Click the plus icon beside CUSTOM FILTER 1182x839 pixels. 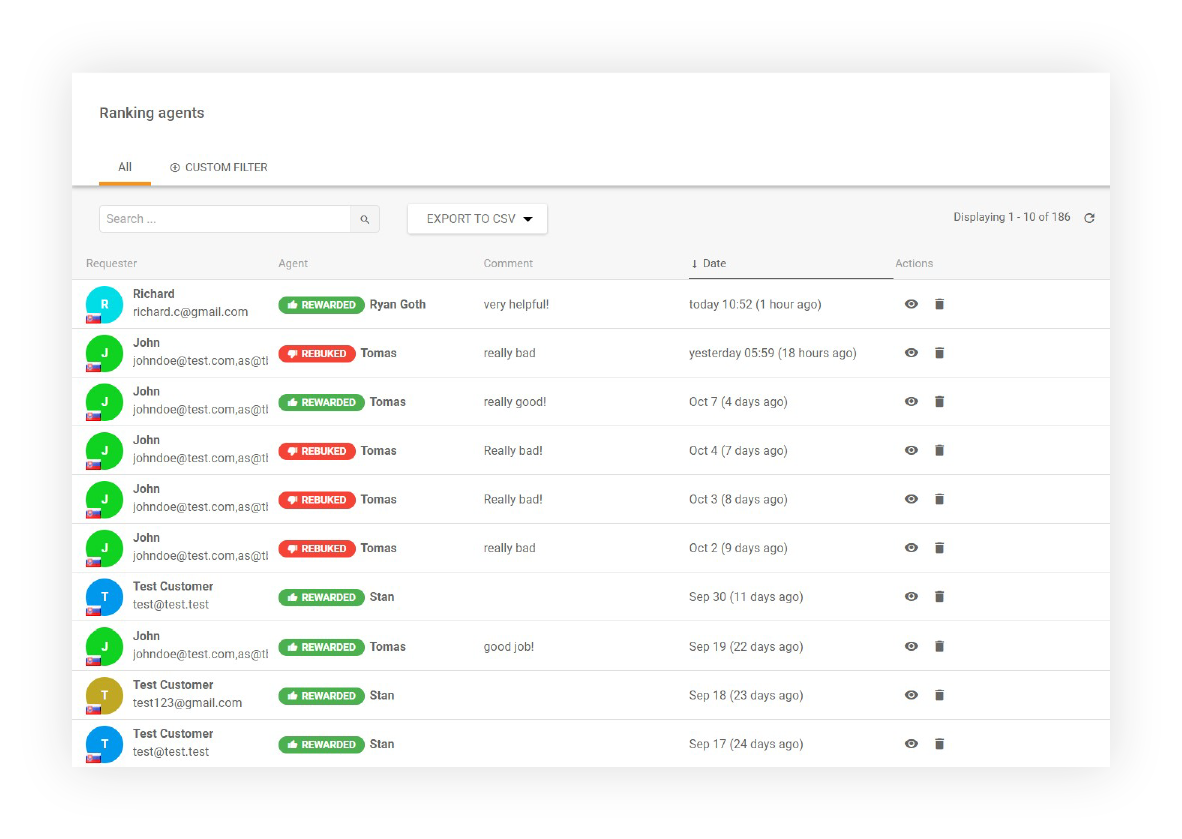176,167
